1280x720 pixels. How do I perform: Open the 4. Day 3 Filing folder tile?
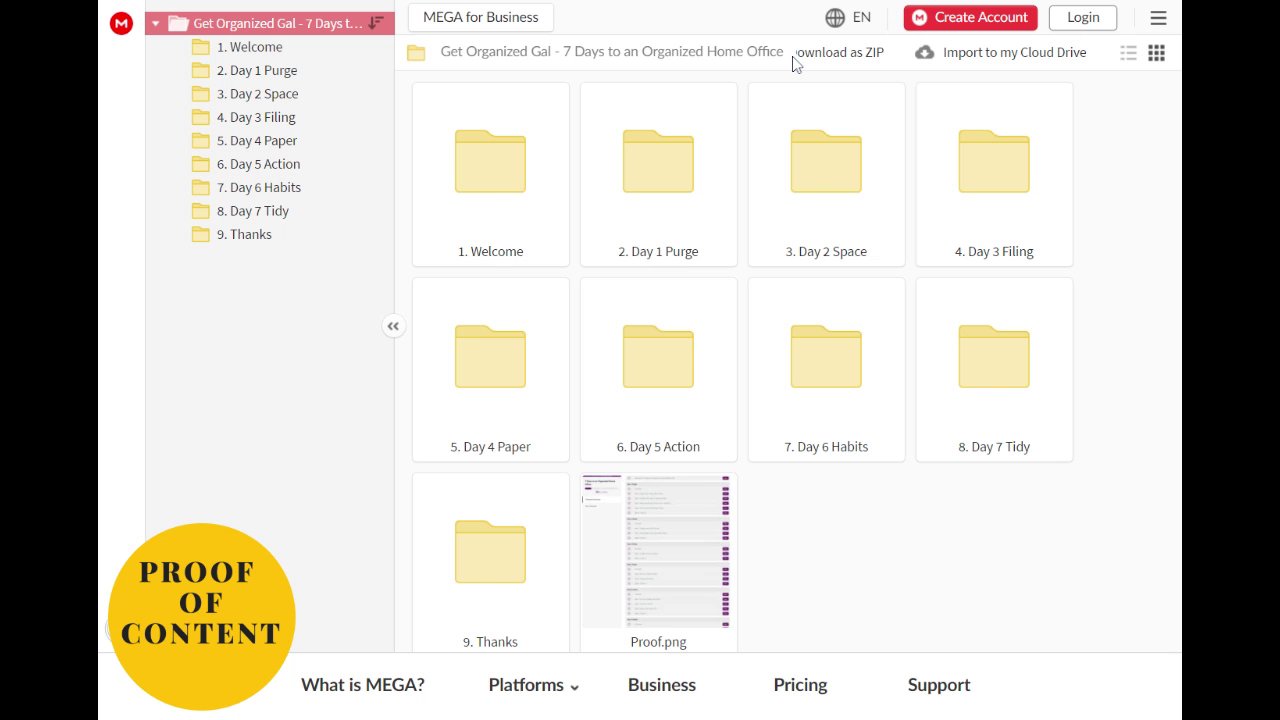coord(994,174)
